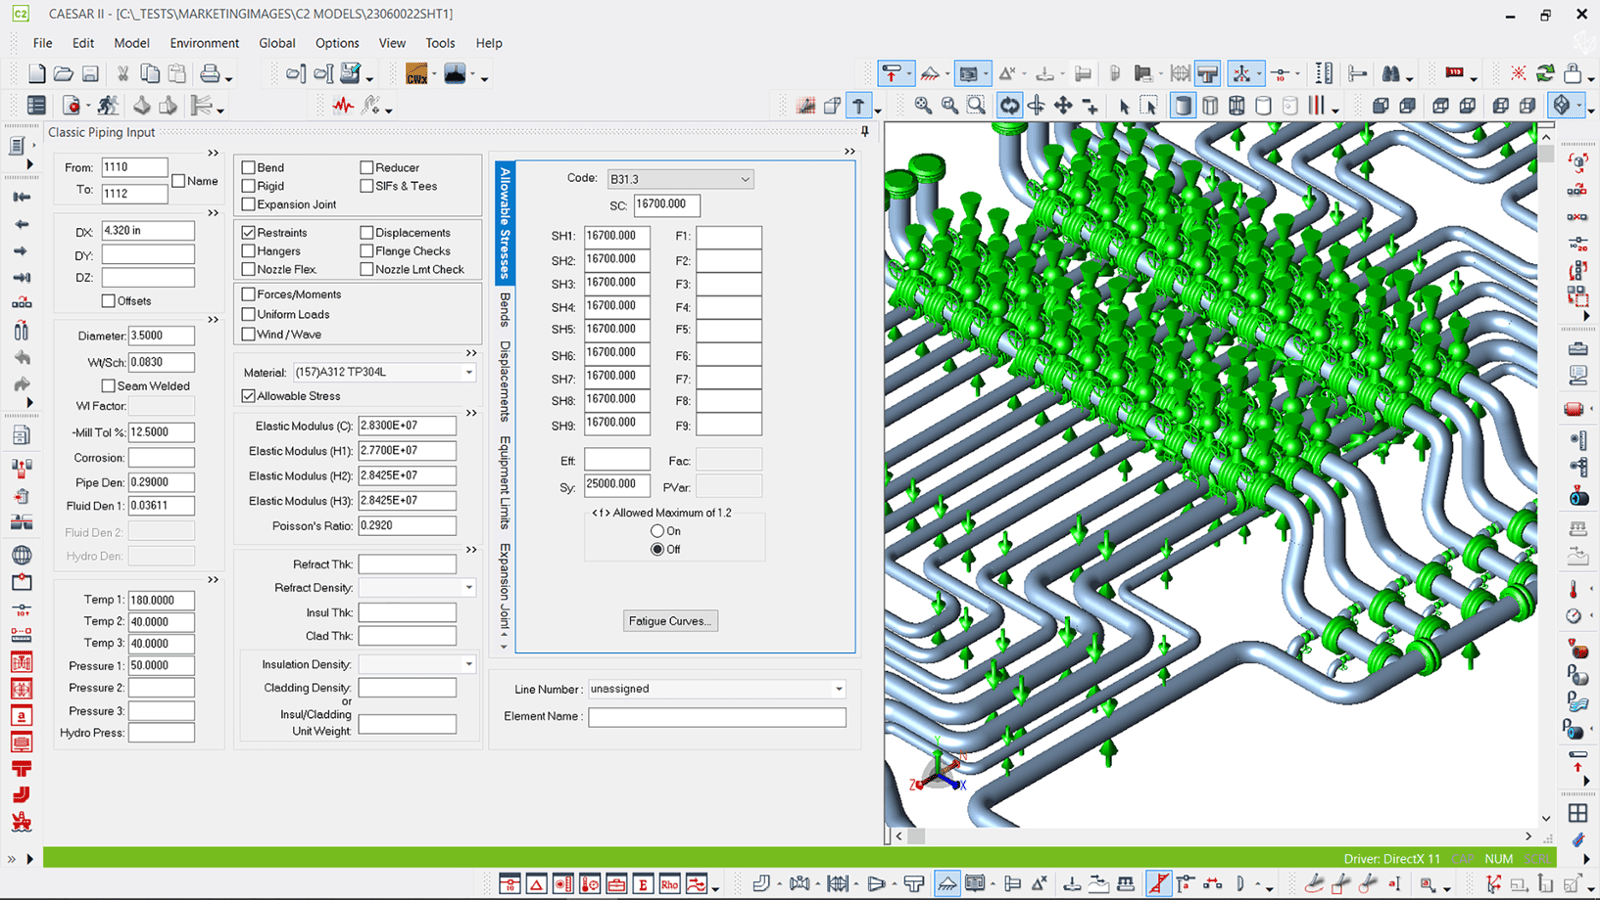This screenshot has width=1600, height=900.
Task: Click the Zoom In magnifier icon
Action: click(x=923, y=105)
